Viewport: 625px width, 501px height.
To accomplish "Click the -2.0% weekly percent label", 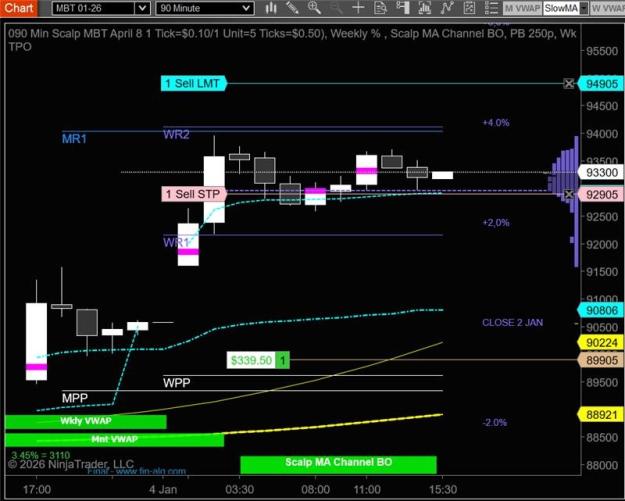I will [x=495, y=422].
